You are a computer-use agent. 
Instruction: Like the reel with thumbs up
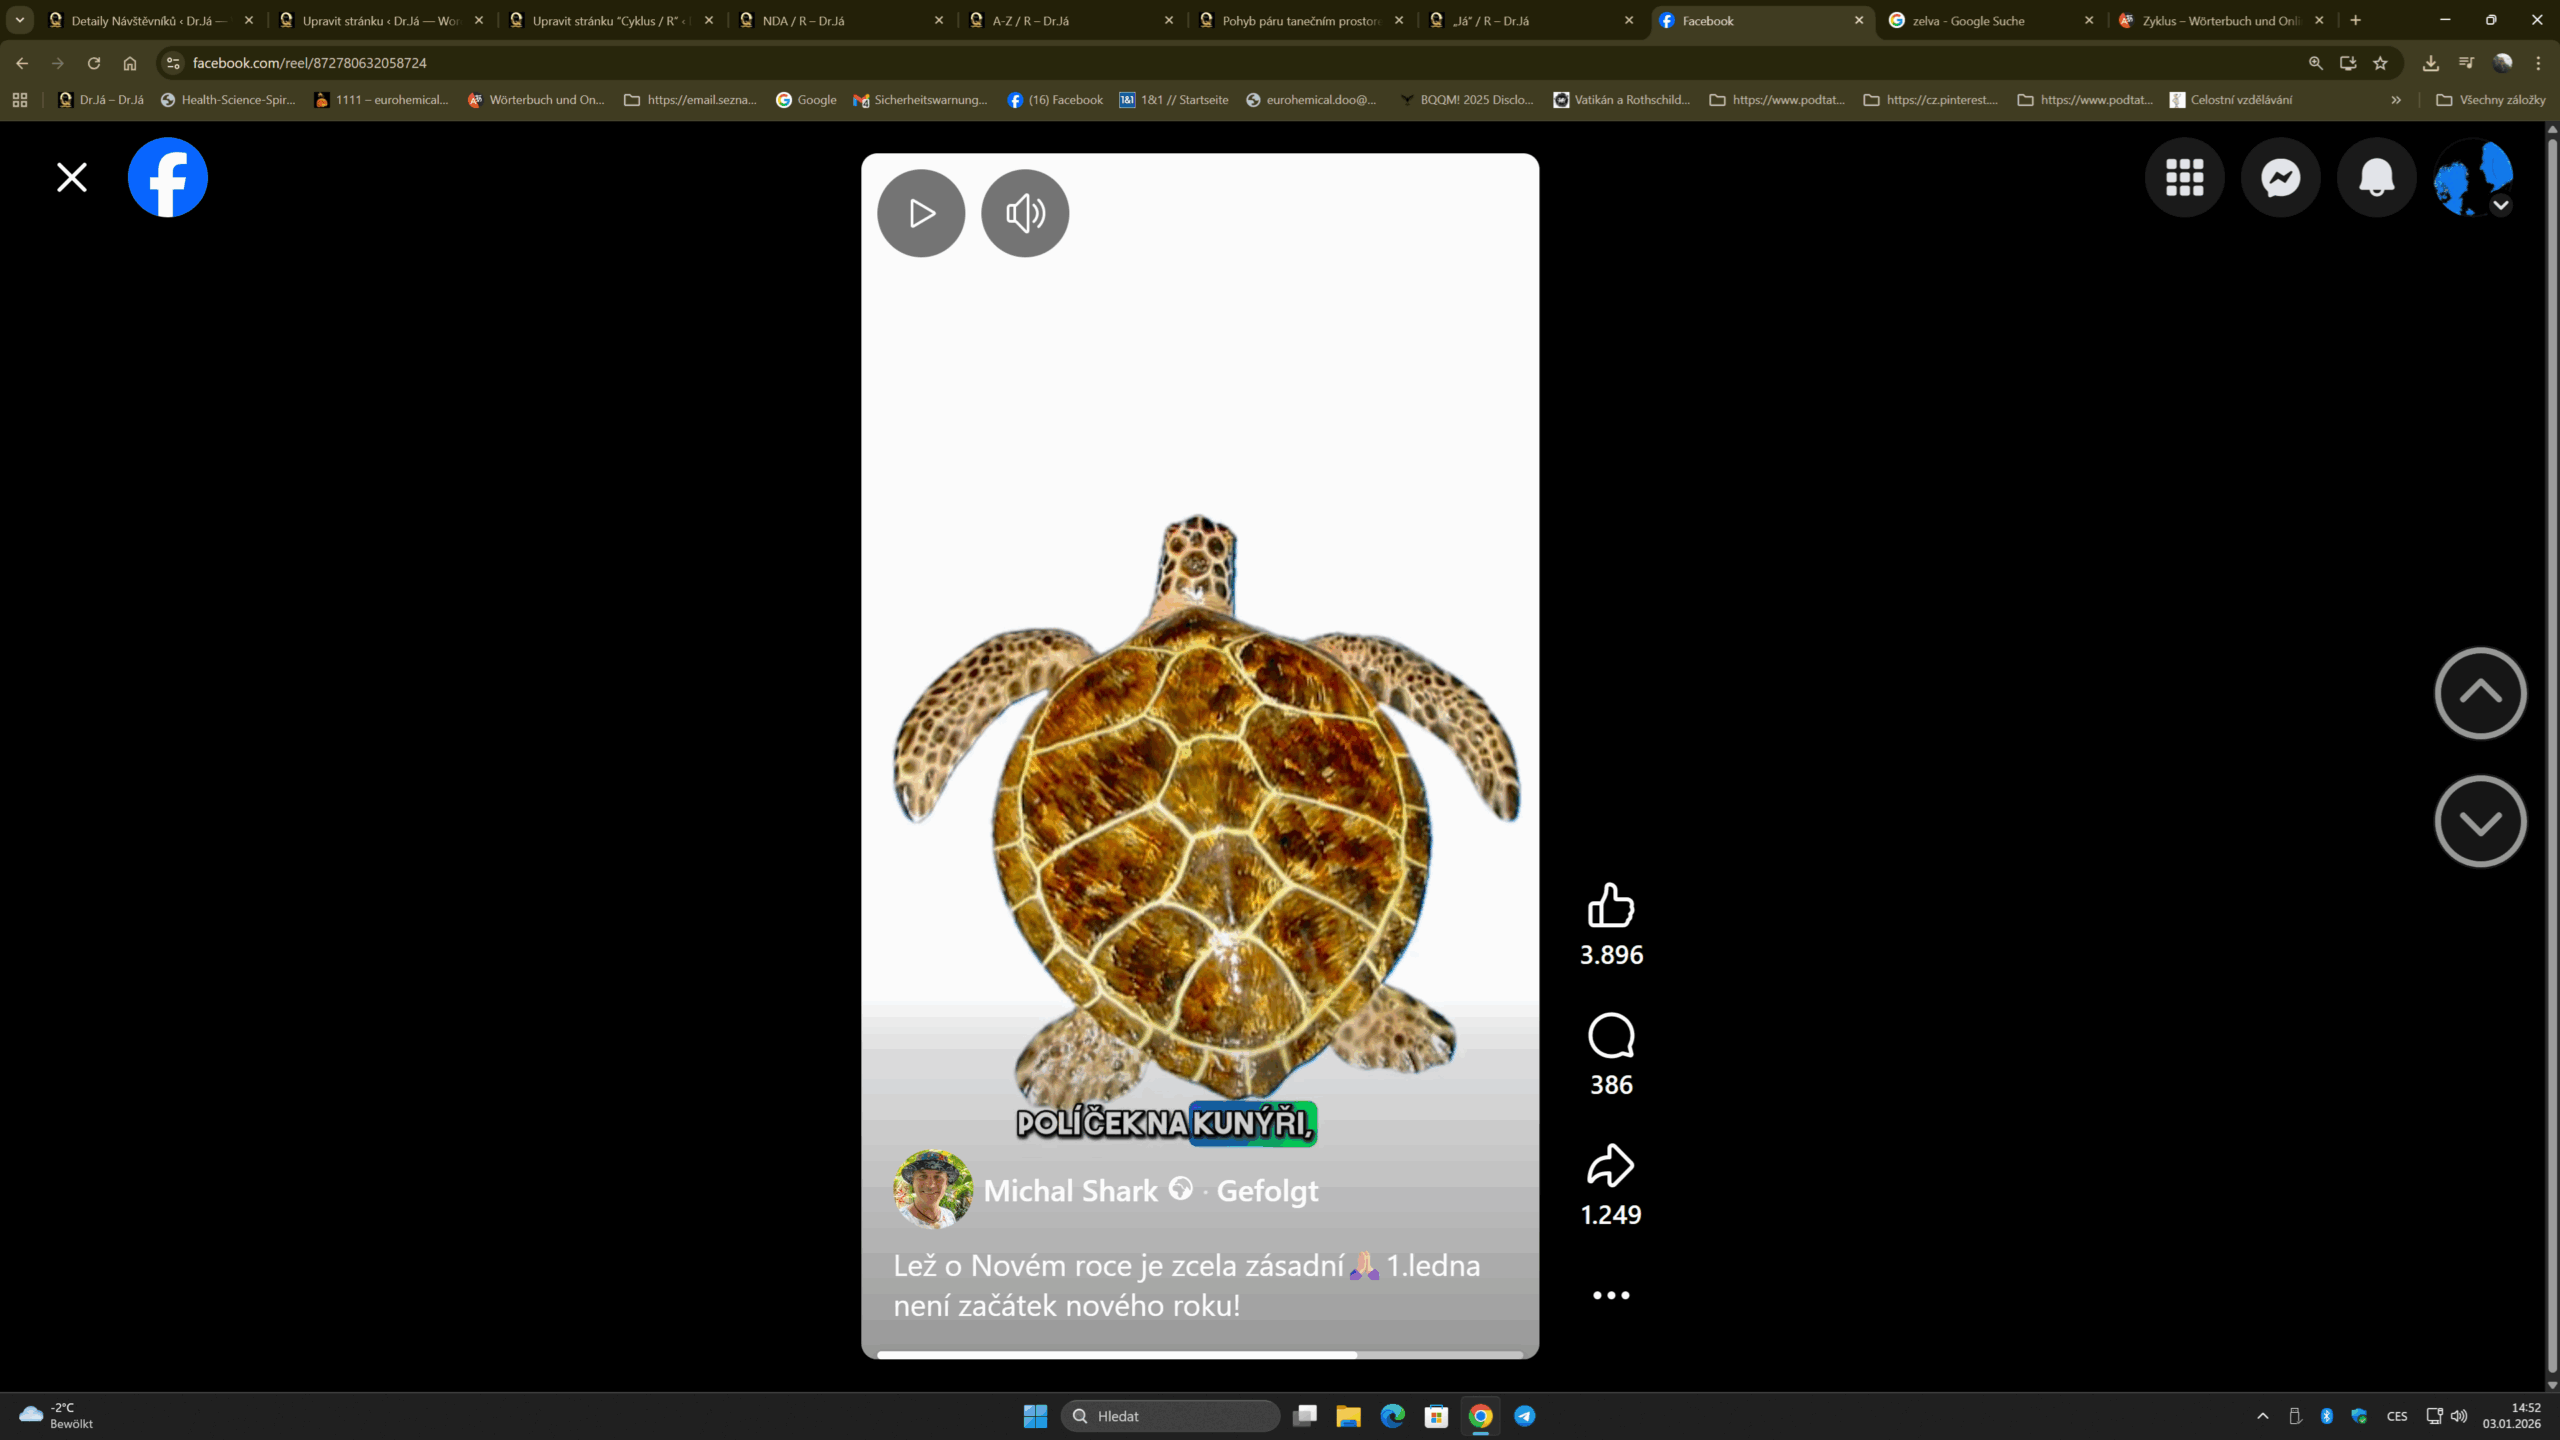pos(1610,905)
